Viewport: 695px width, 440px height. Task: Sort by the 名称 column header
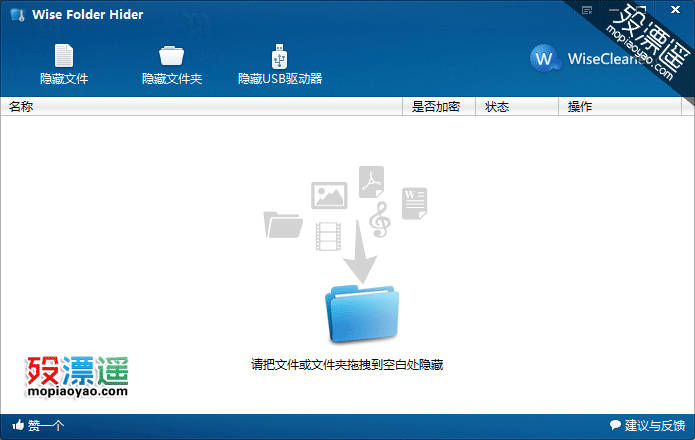point(201,106)
